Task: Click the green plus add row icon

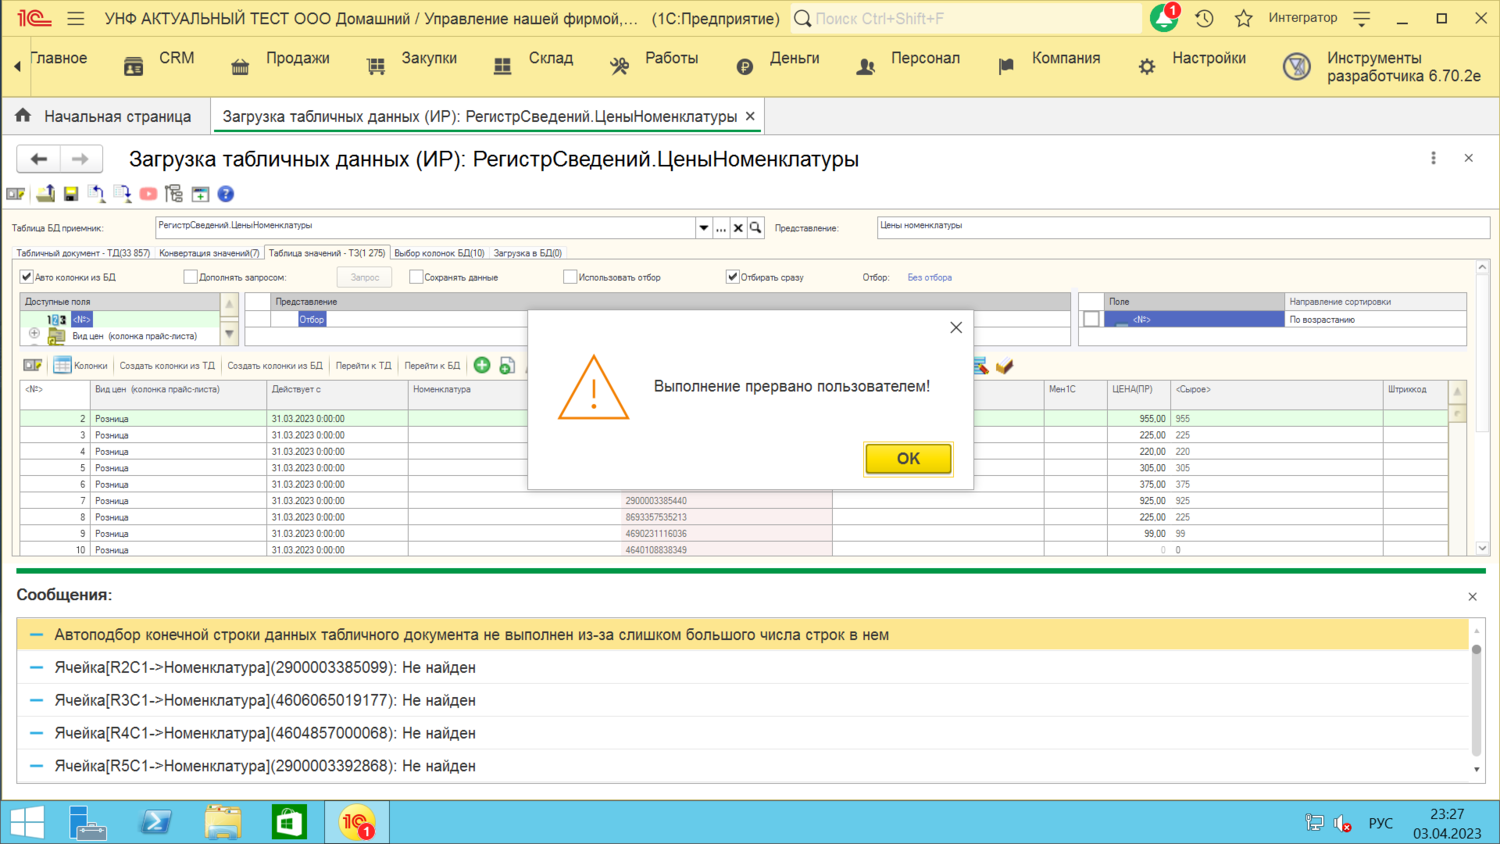Action: coord(482,366)
